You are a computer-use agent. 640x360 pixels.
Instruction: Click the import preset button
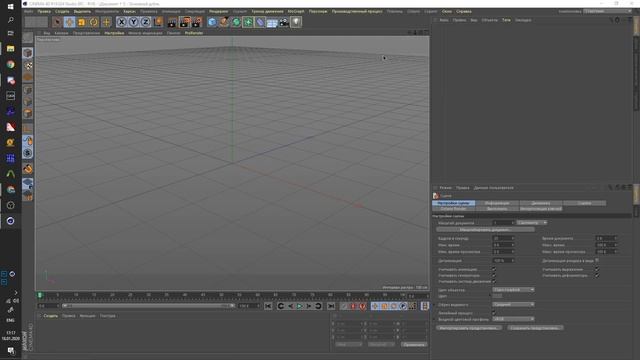(x=469, y=328)
